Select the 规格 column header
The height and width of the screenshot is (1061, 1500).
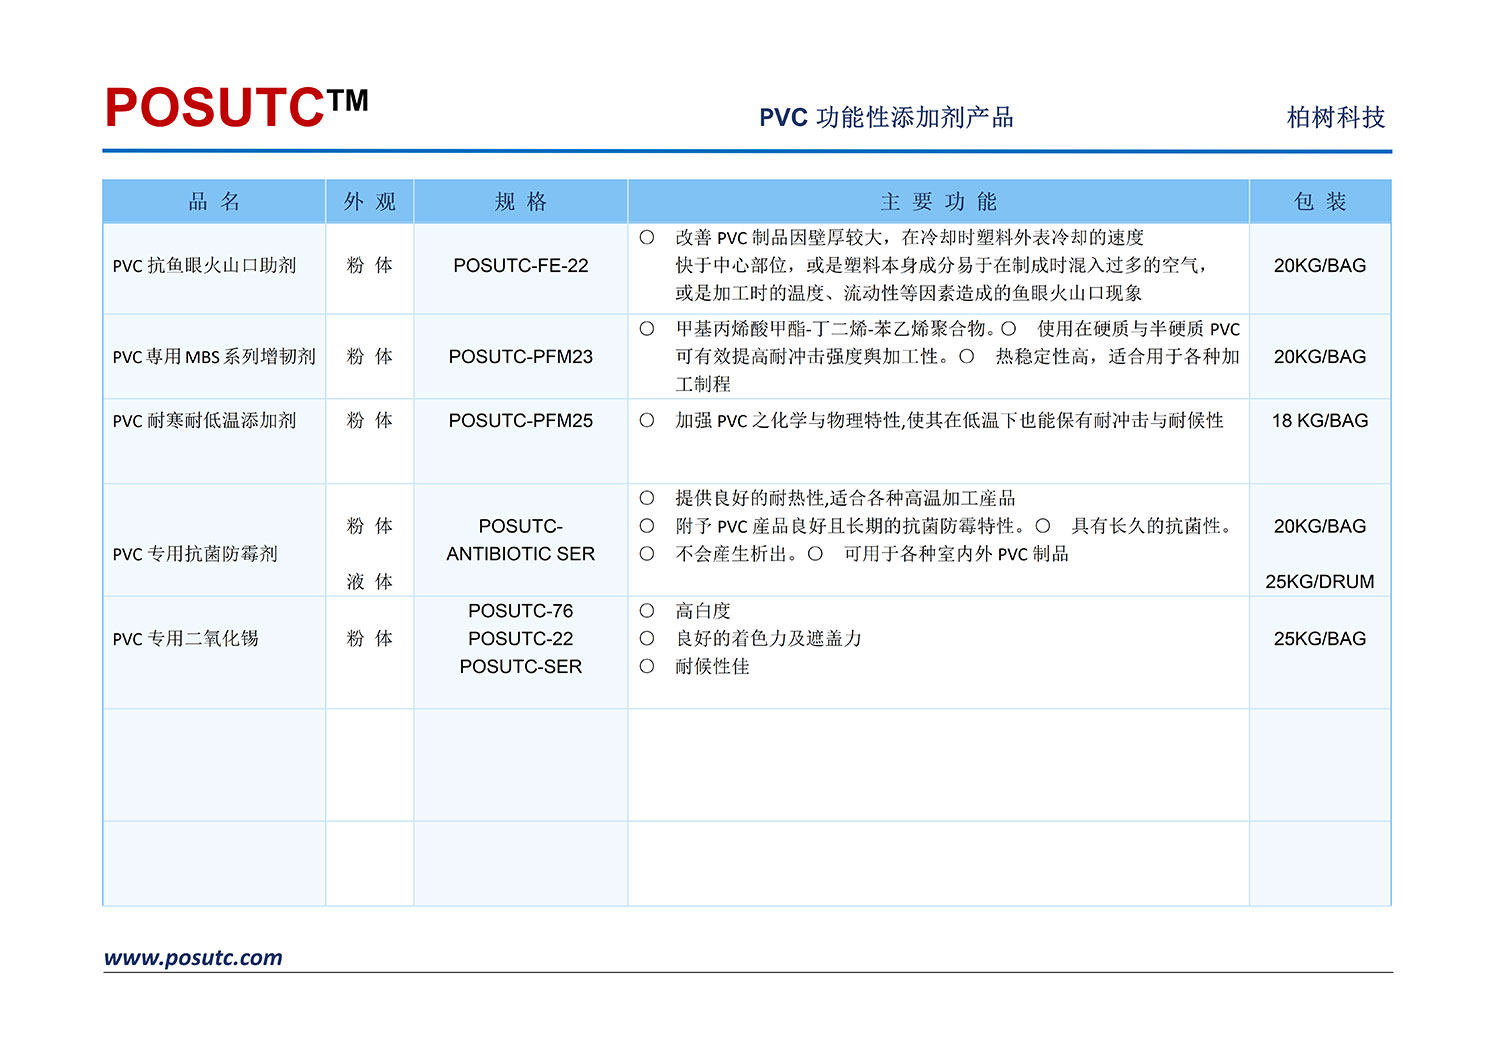coord(521,202)
